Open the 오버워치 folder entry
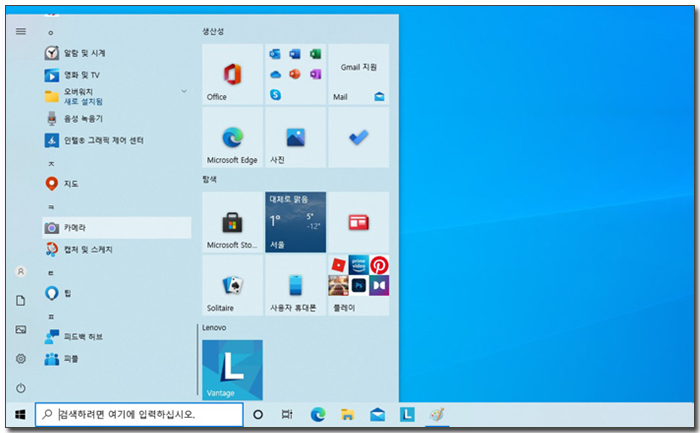The width and height of the screenshot is (700, 433). click(117, 96)
